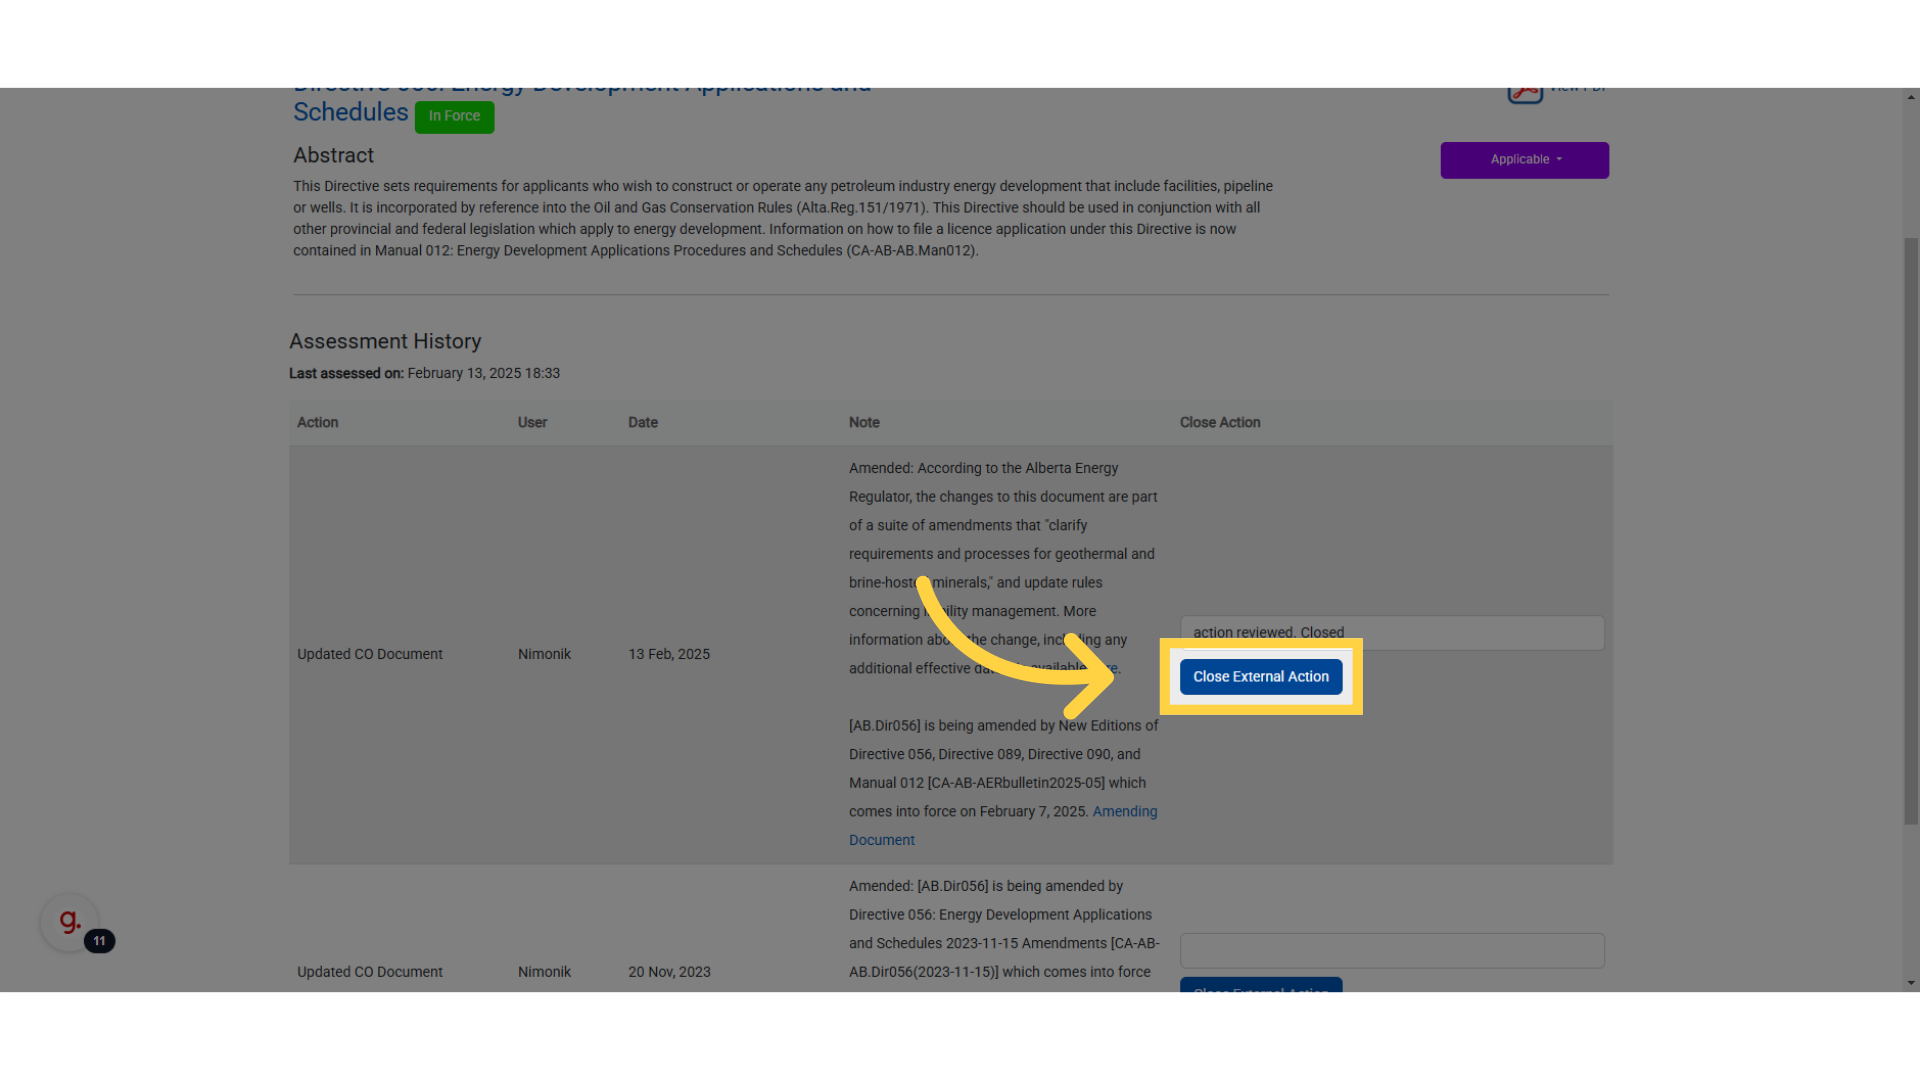Screen dimensions: 1920x1080
Task: Click Nimonik user in the 13 Feb, 2025 row
Action: point(544,654)
